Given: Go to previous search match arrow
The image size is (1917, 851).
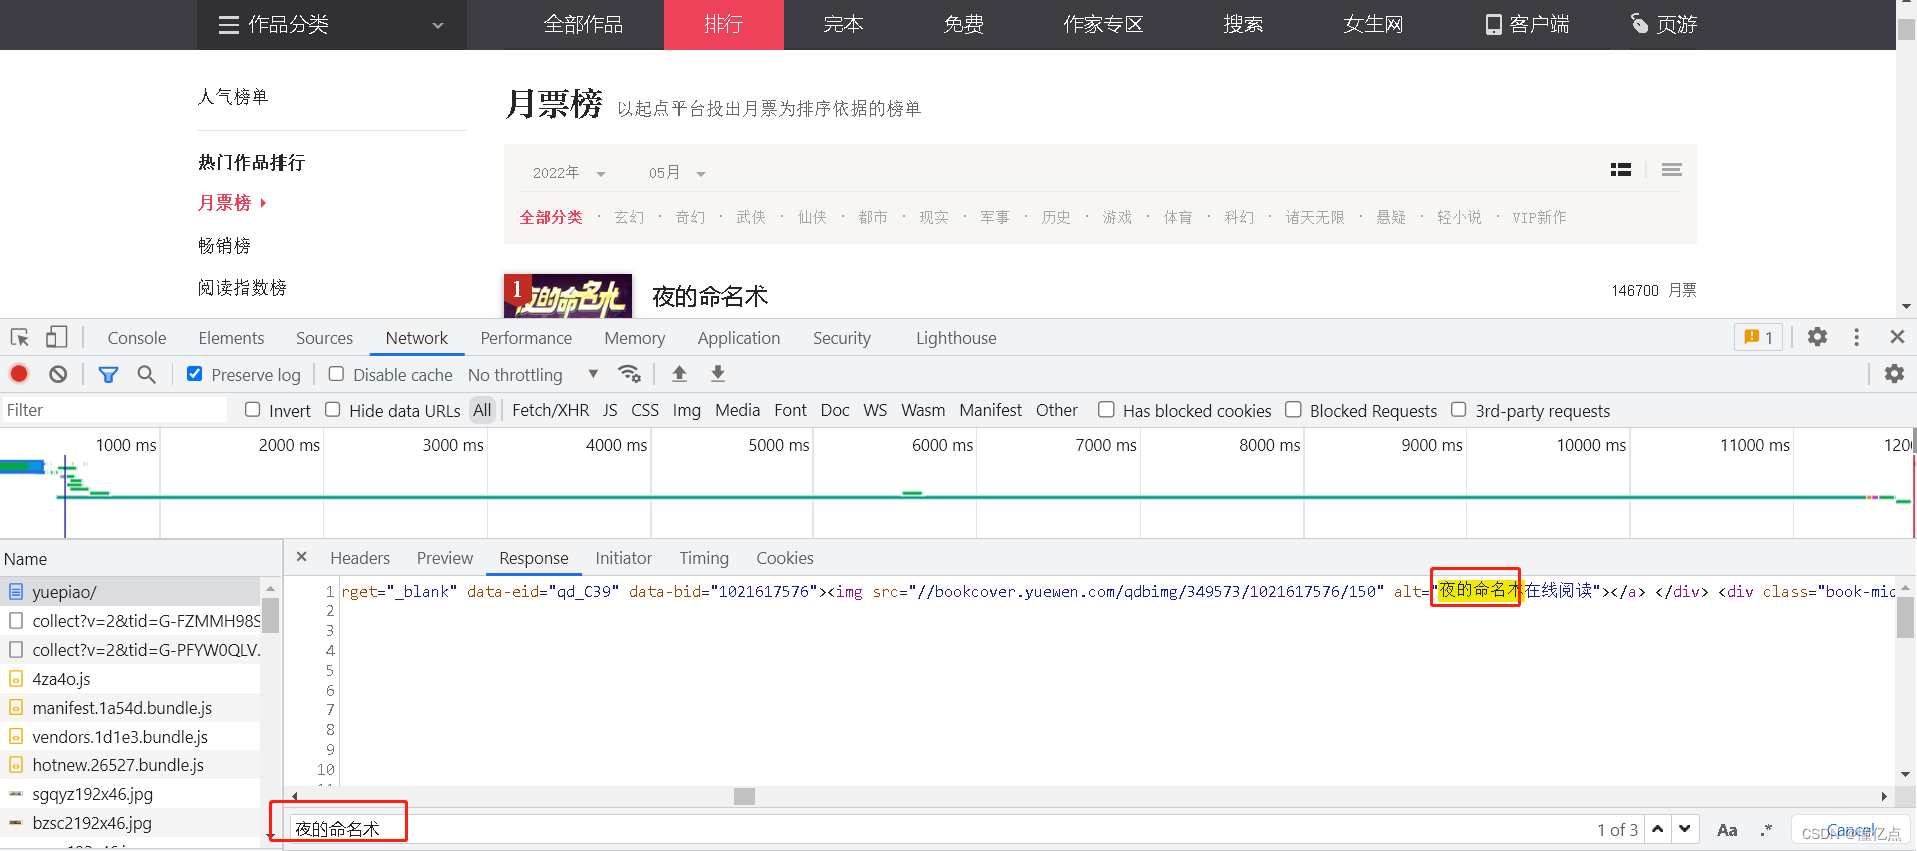Looking at the screenshot, I should [x=1658, y=829].
